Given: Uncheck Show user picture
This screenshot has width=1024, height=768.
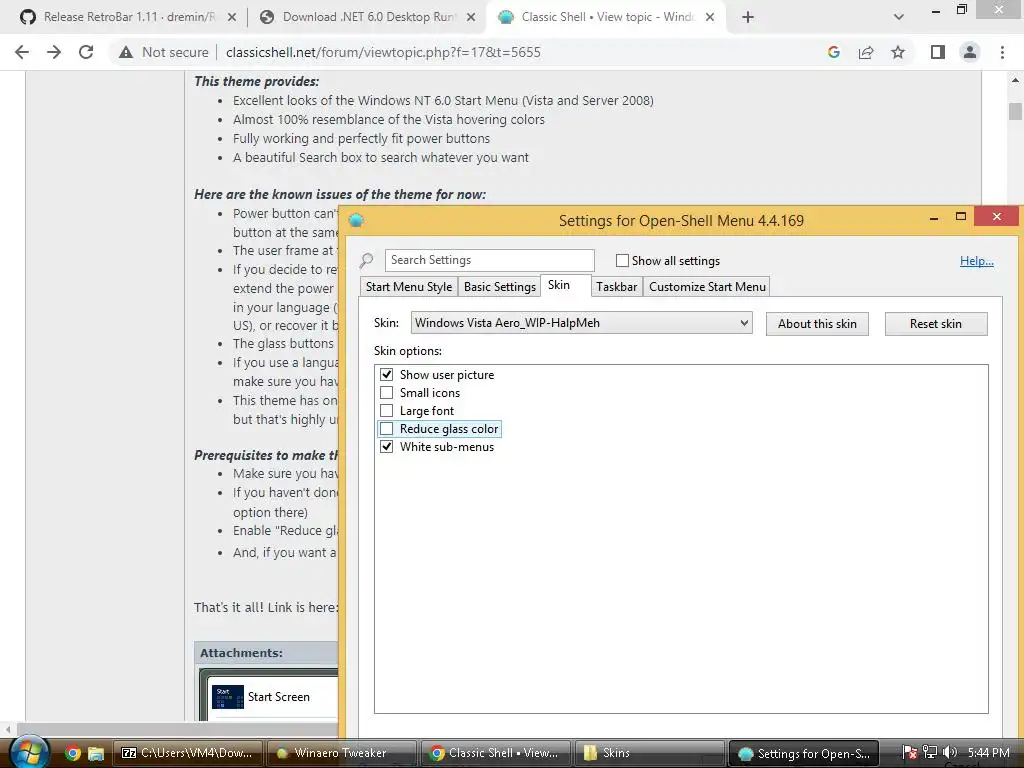Looking at the screenshot, I should 387,374.
